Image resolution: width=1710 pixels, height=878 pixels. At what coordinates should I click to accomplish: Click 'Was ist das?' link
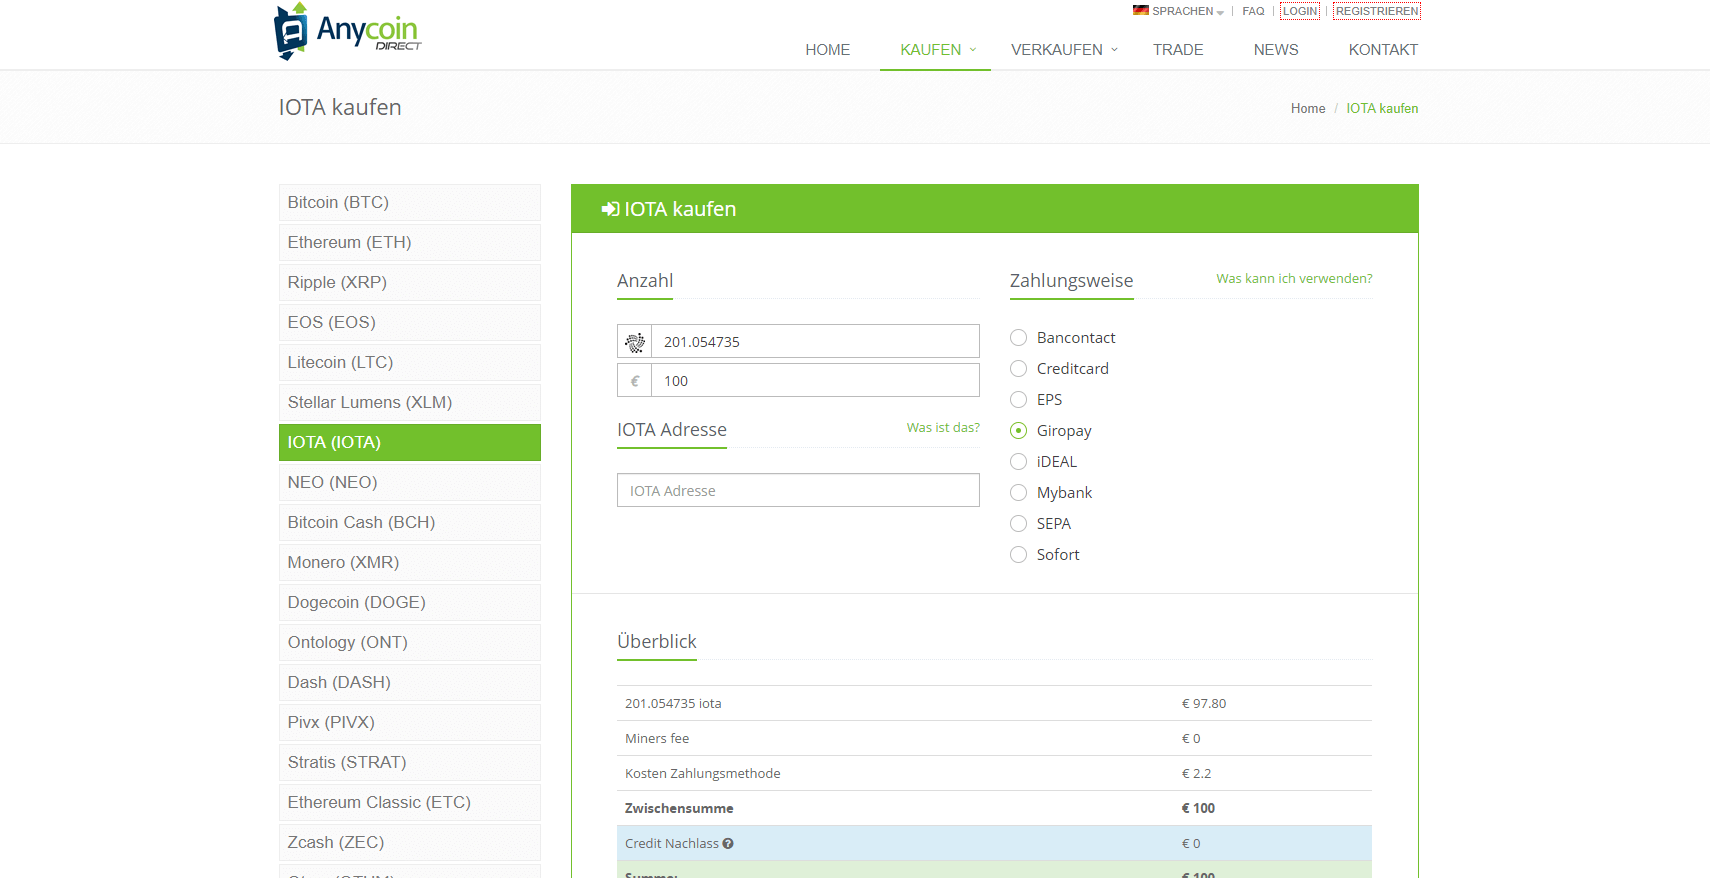(943, 428)
